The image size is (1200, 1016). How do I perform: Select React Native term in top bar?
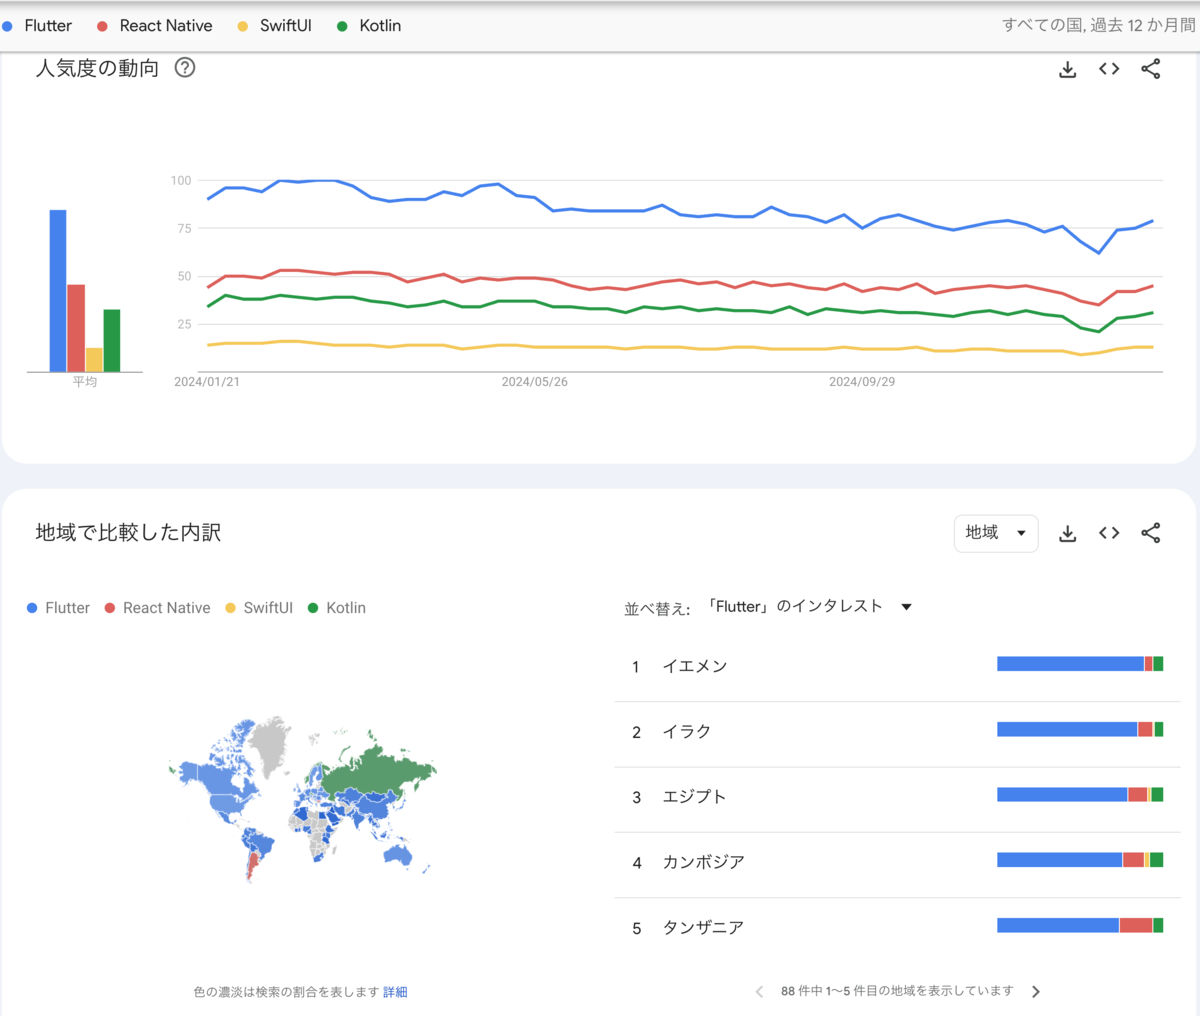pos(155,26)
